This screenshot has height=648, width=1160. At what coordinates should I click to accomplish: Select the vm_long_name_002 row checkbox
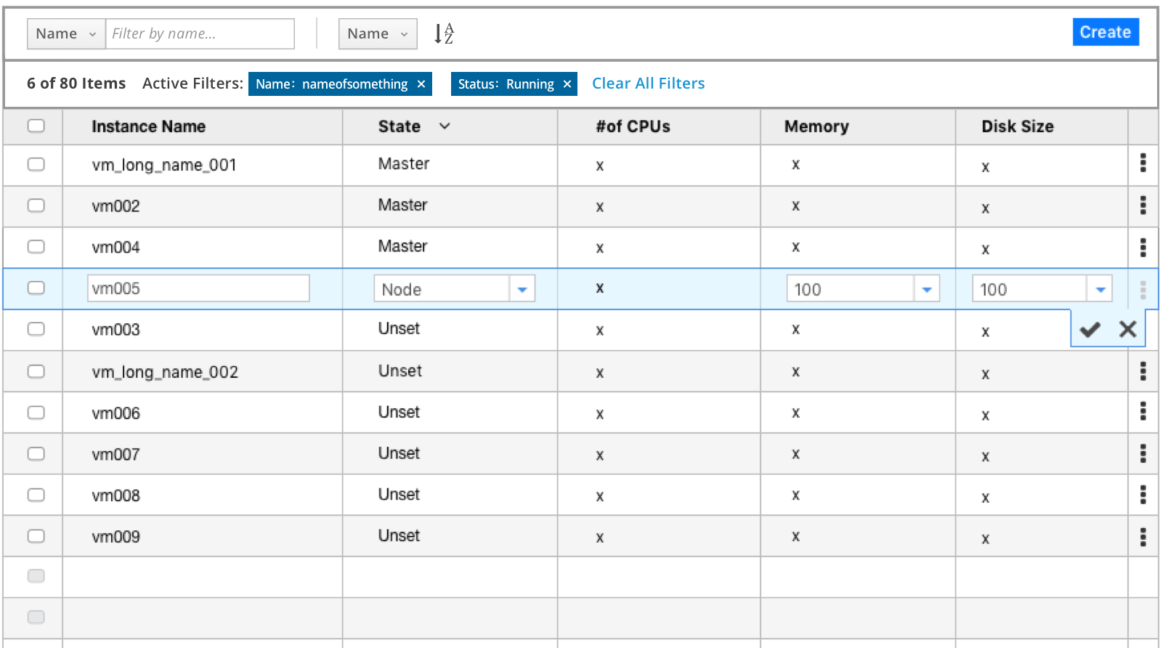pos(36,371)
